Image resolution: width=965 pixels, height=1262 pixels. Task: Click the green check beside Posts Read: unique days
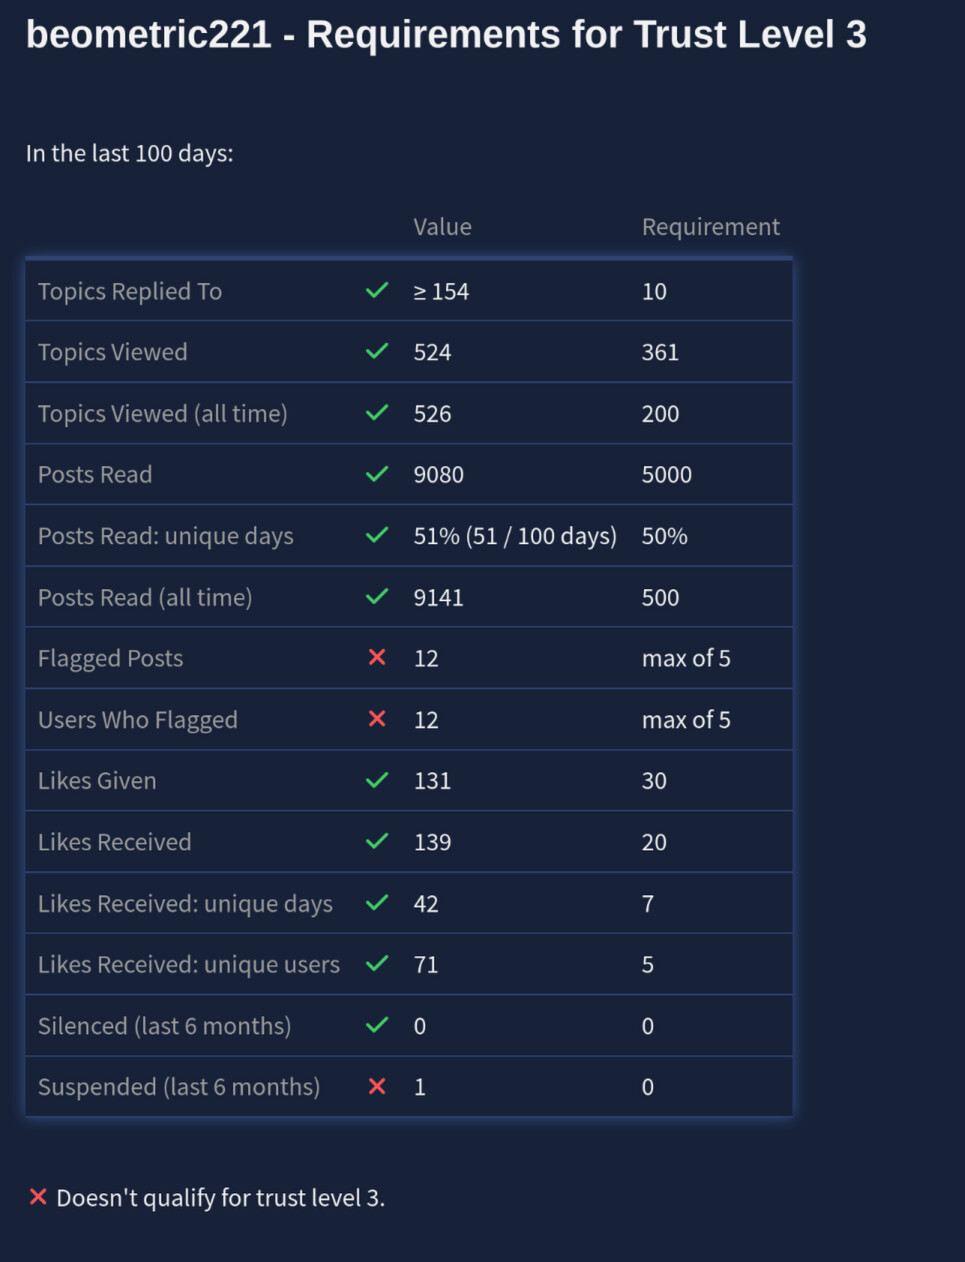pos(377,535)
